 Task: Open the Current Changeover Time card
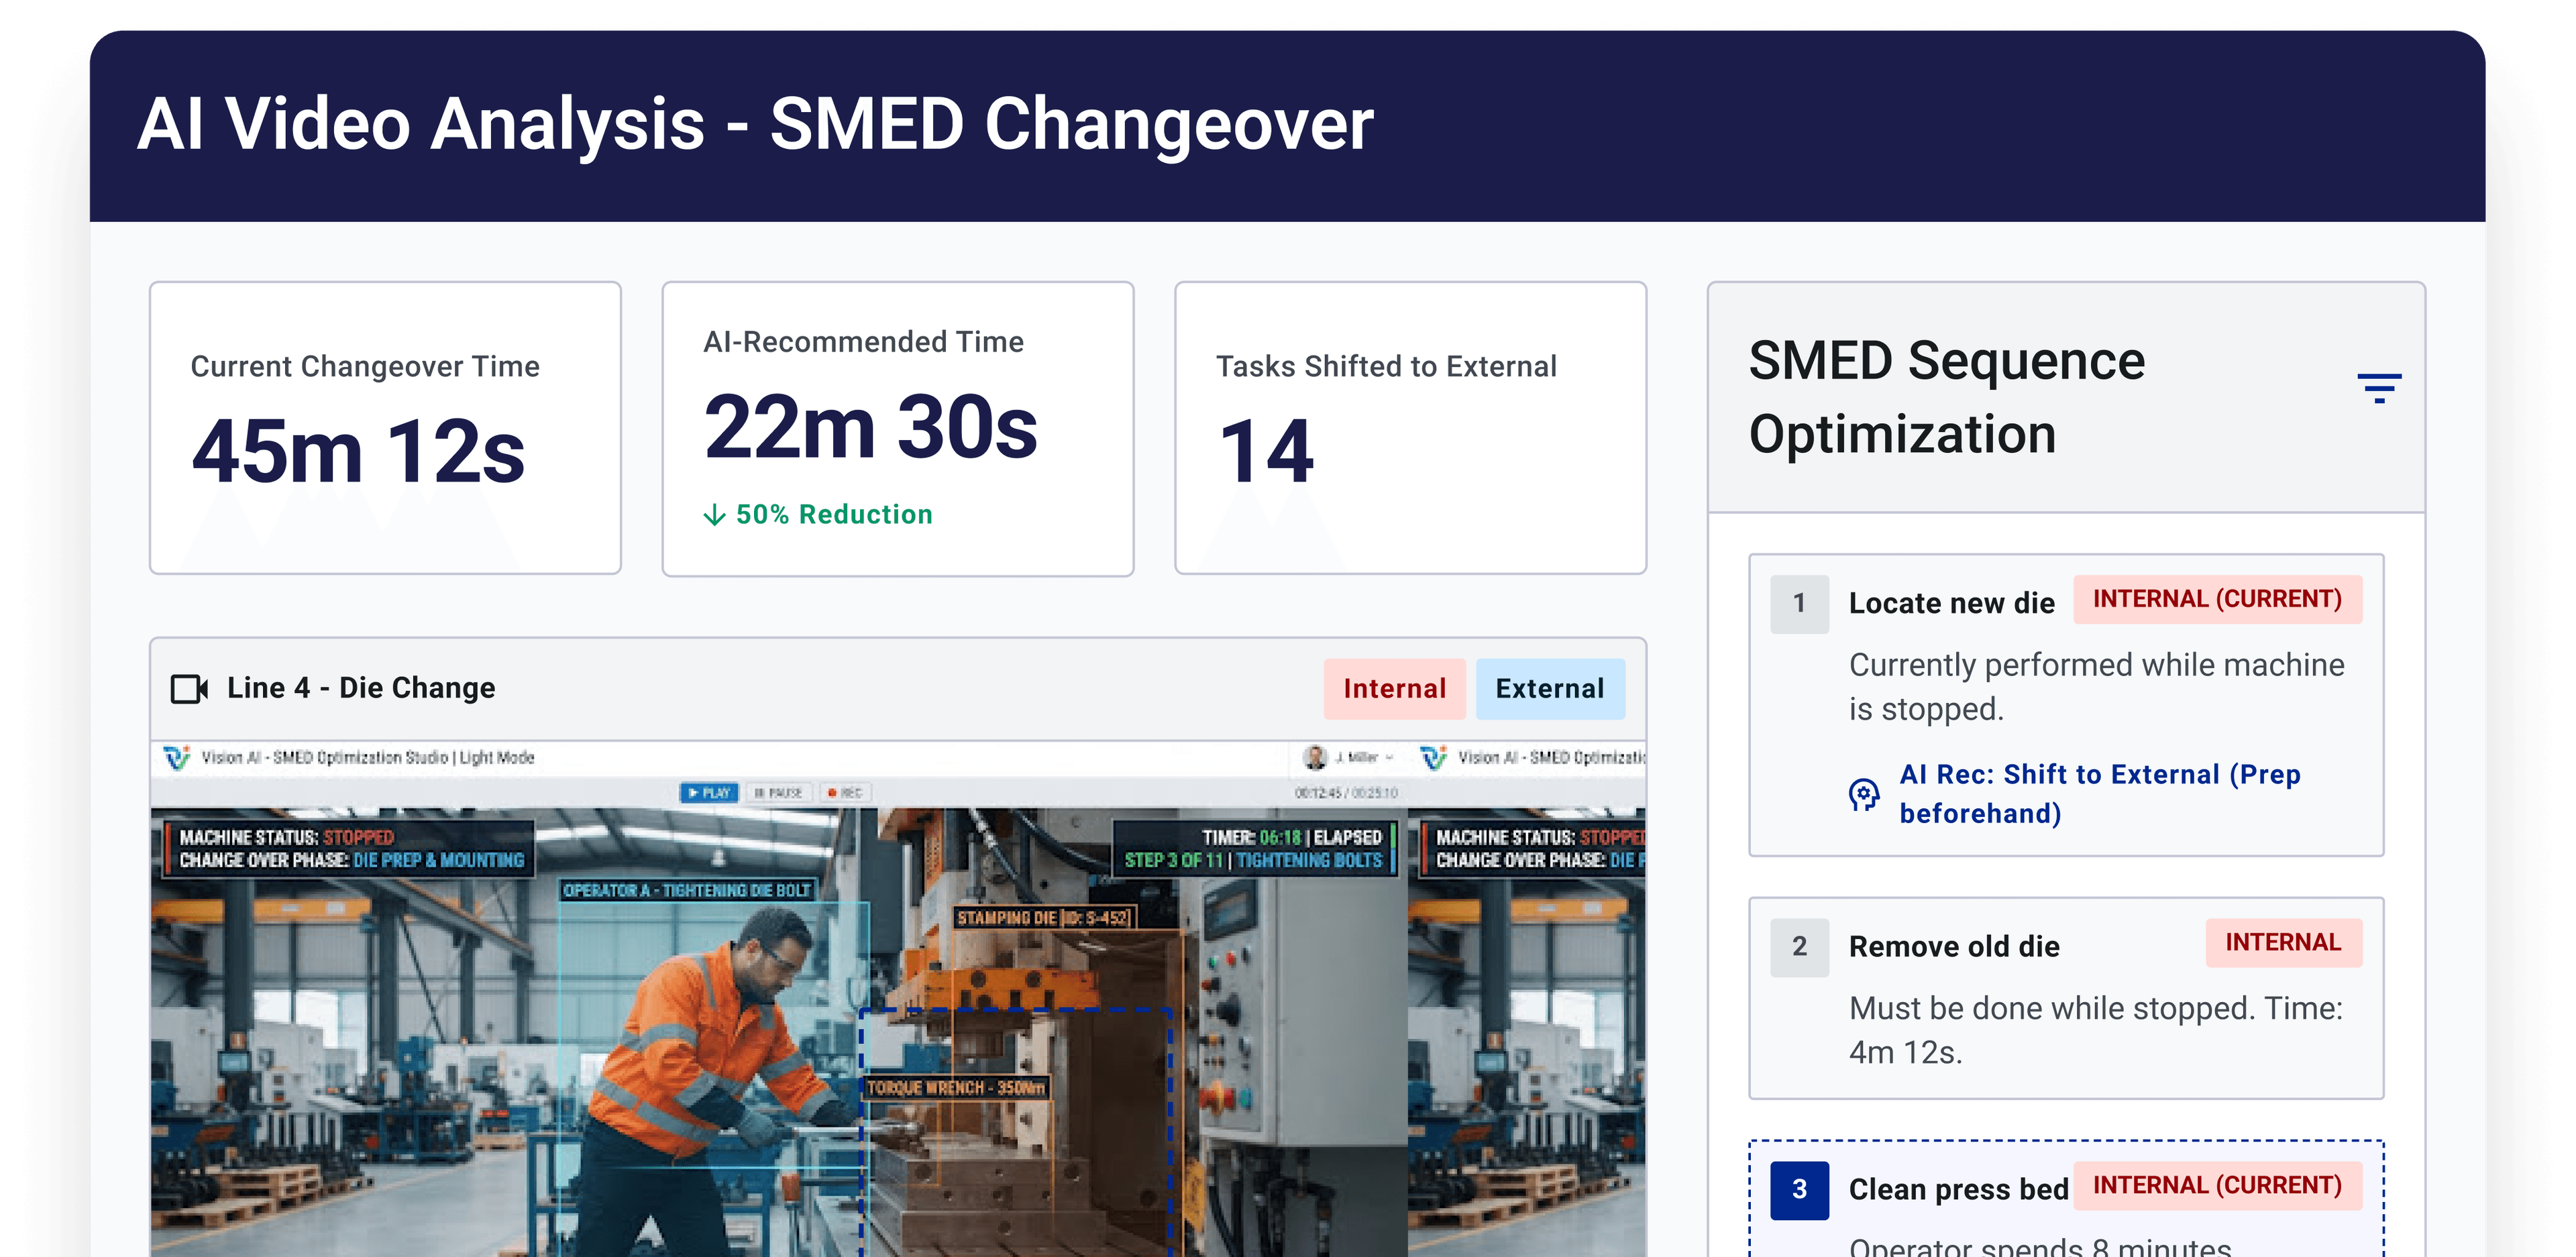[x=385, y=428]
